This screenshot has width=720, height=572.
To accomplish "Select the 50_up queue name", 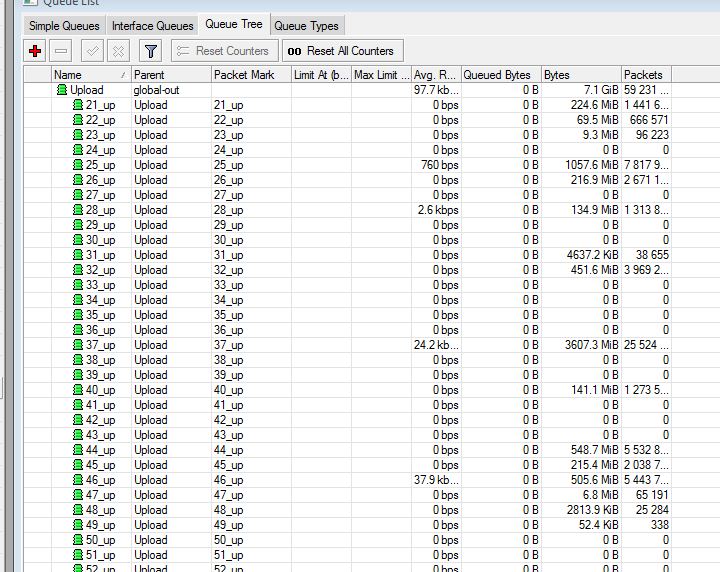I will (x=100, y=540).
